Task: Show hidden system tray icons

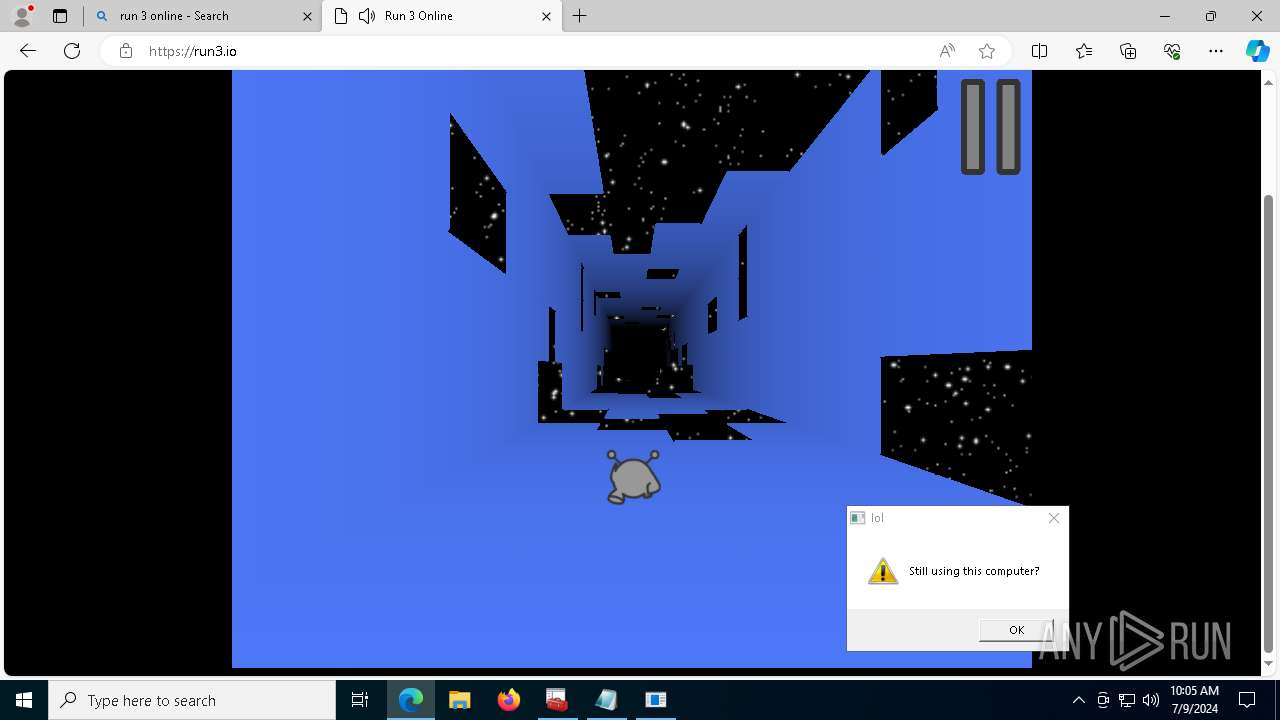Action: click(1078, 700)
